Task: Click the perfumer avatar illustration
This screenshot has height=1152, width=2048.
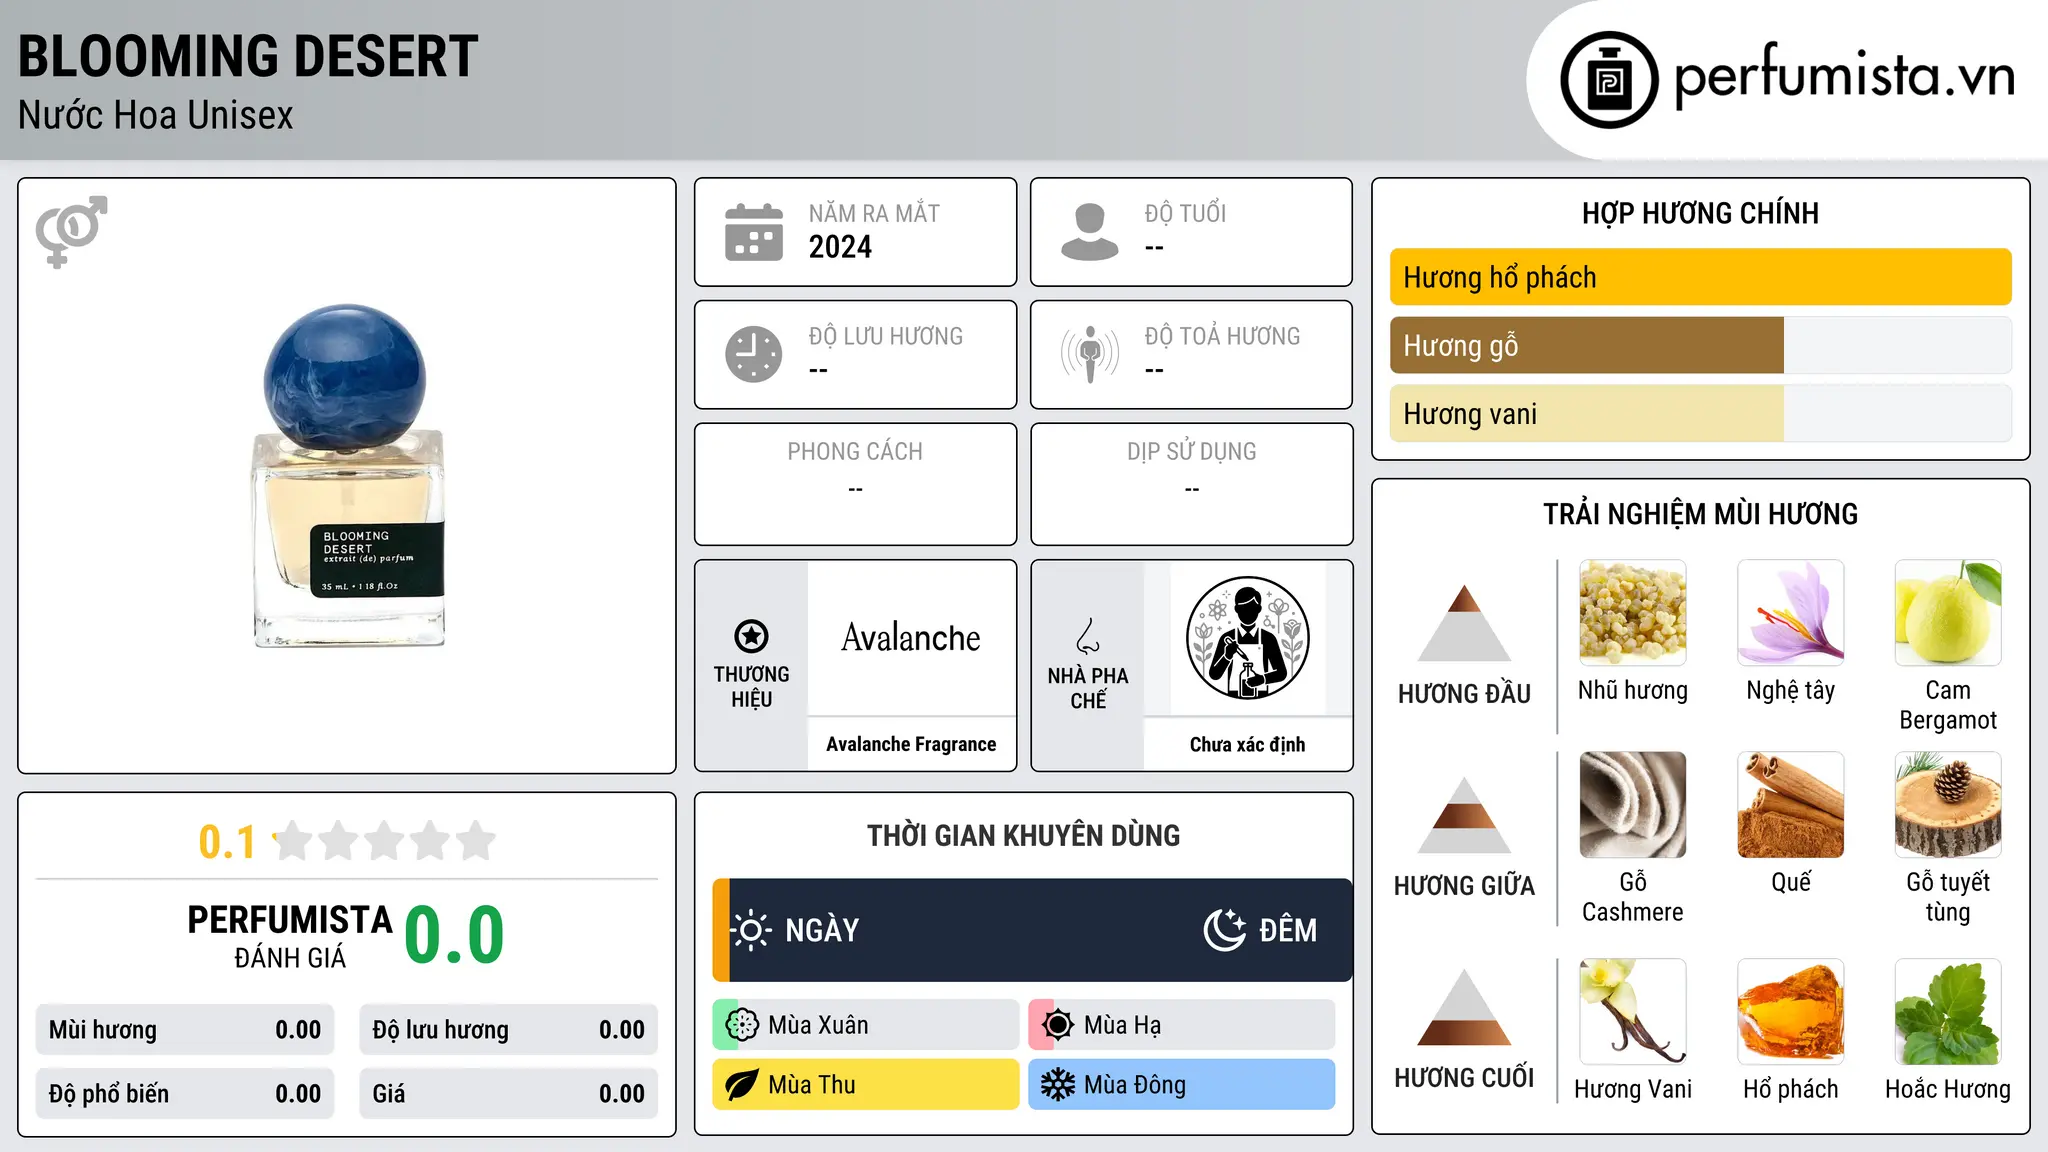Action: [1247, 638]
